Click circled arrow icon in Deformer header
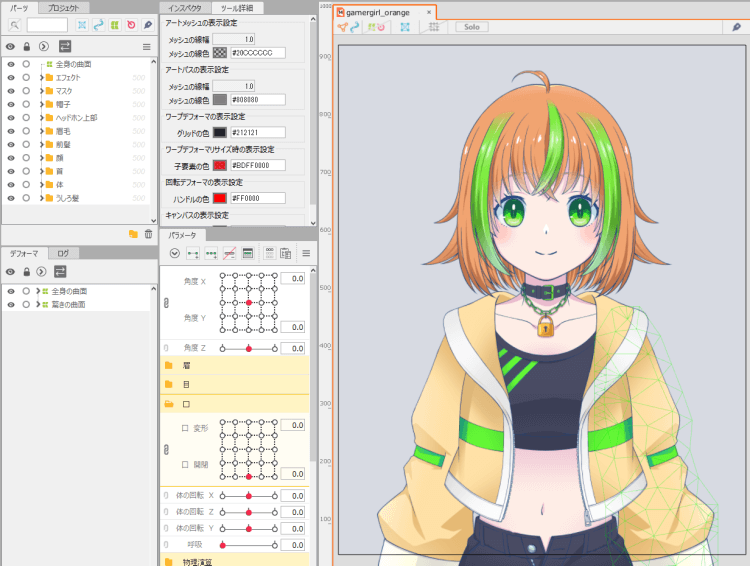Image resolution: width=750 pixels, height=566 pixels. [x=42, y=272]
